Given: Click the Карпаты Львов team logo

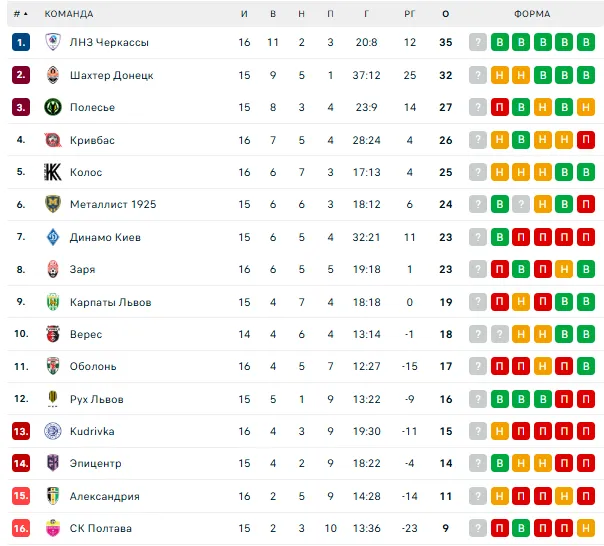Looking at the screenshot, I should point(53,302).
